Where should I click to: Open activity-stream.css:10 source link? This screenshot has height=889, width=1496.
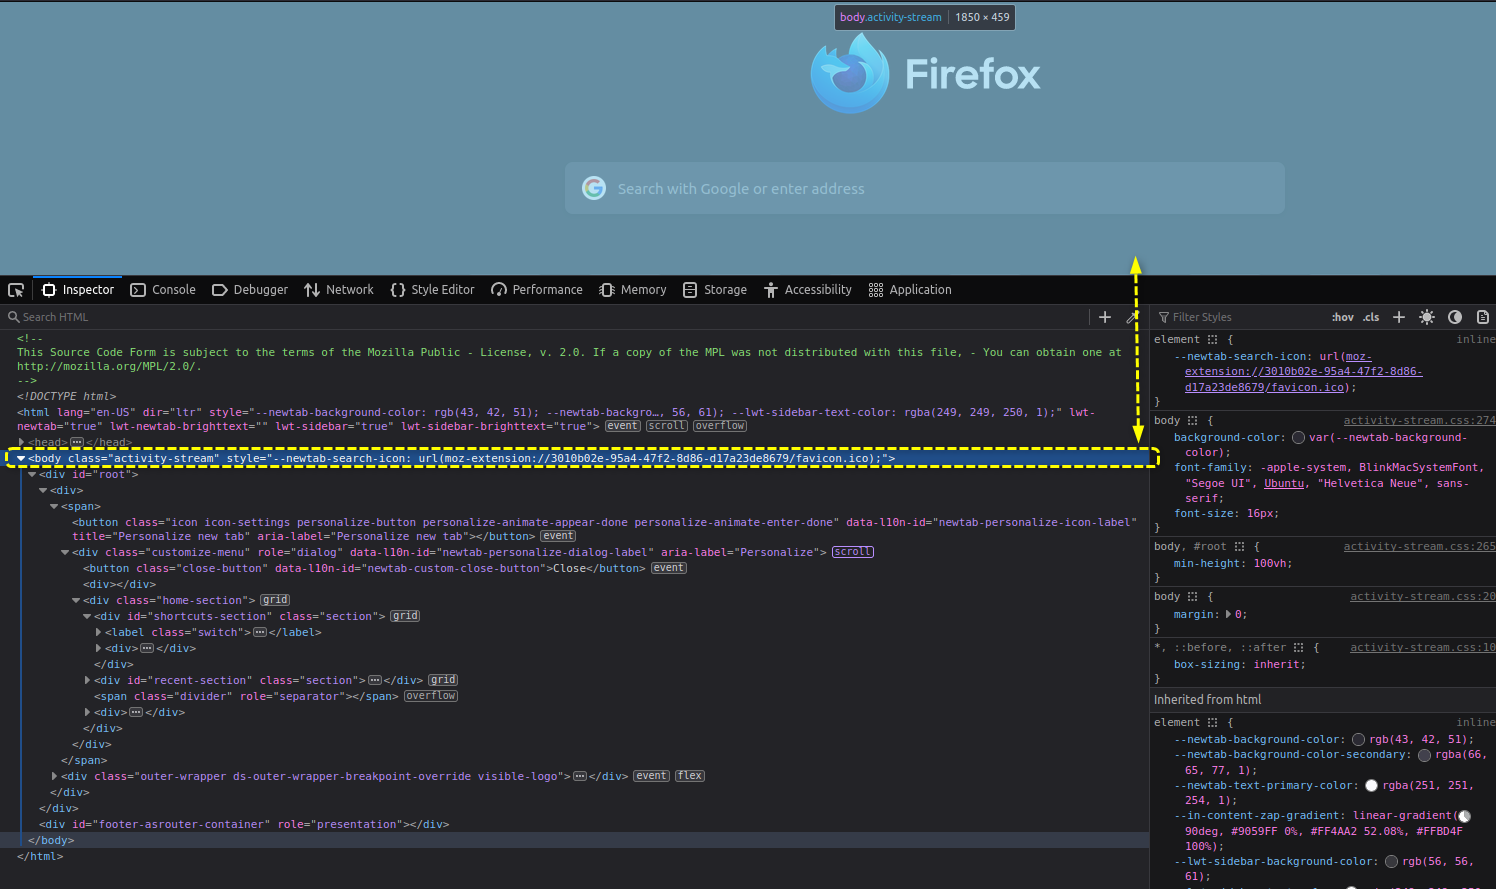point(1423,648)
